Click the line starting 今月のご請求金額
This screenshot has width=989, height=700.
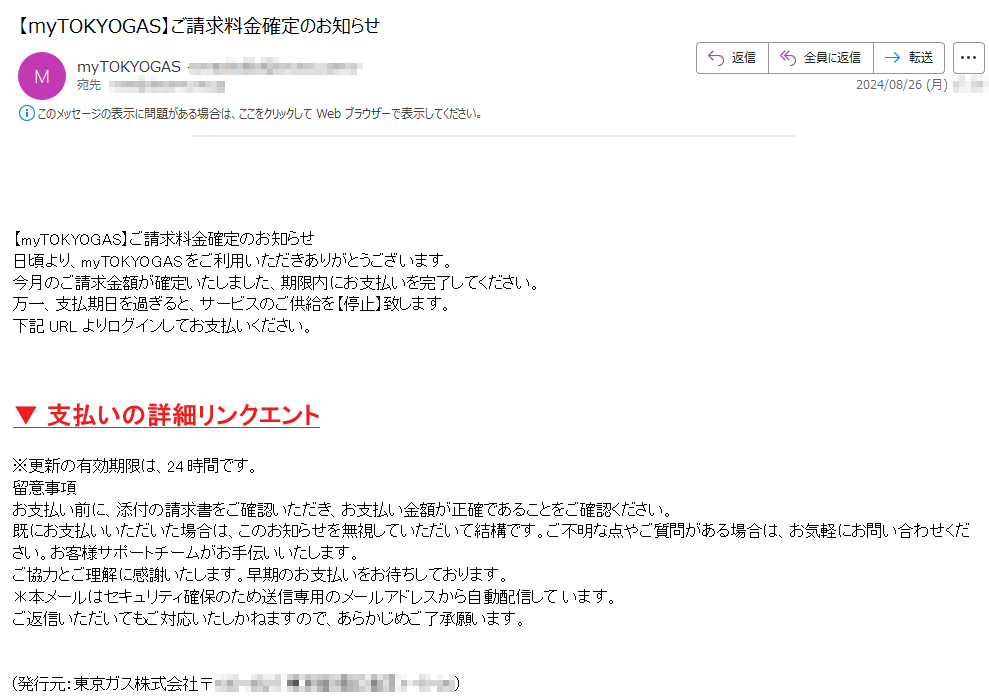point(276,283)
